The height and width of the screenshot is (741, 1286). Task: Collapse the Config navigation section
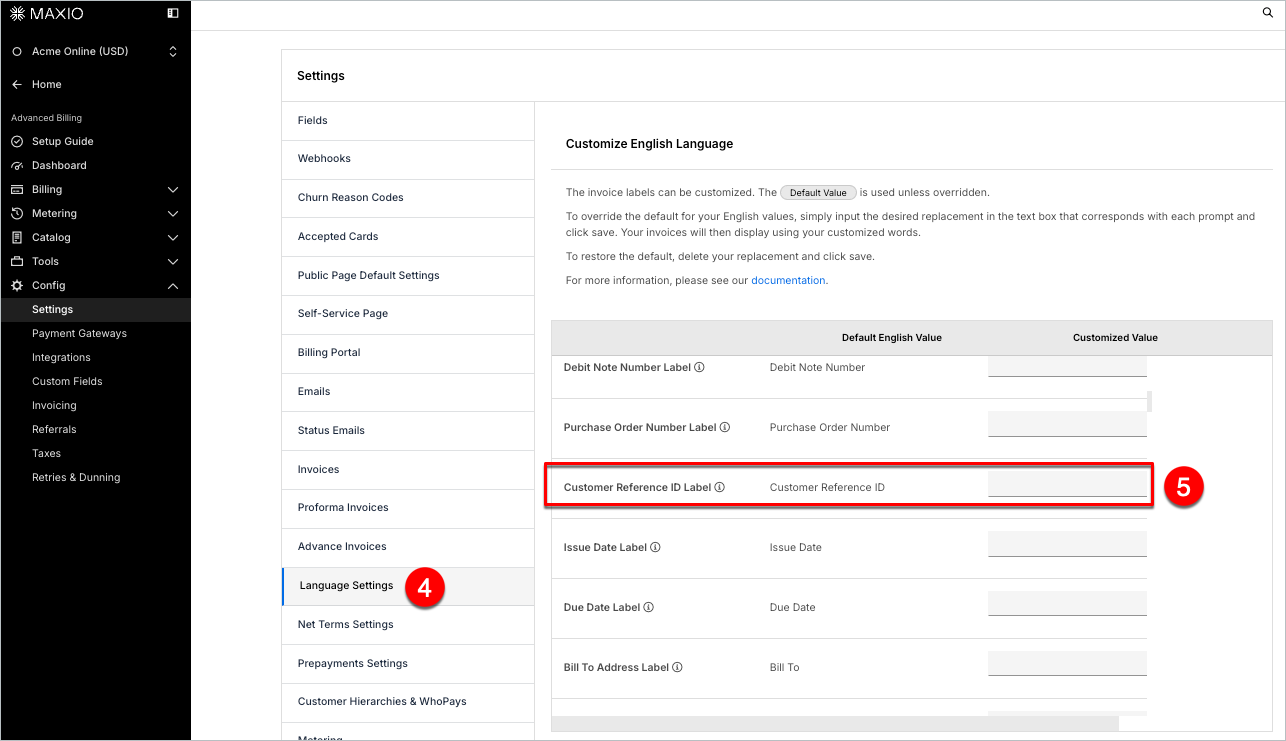pos(172,285)
